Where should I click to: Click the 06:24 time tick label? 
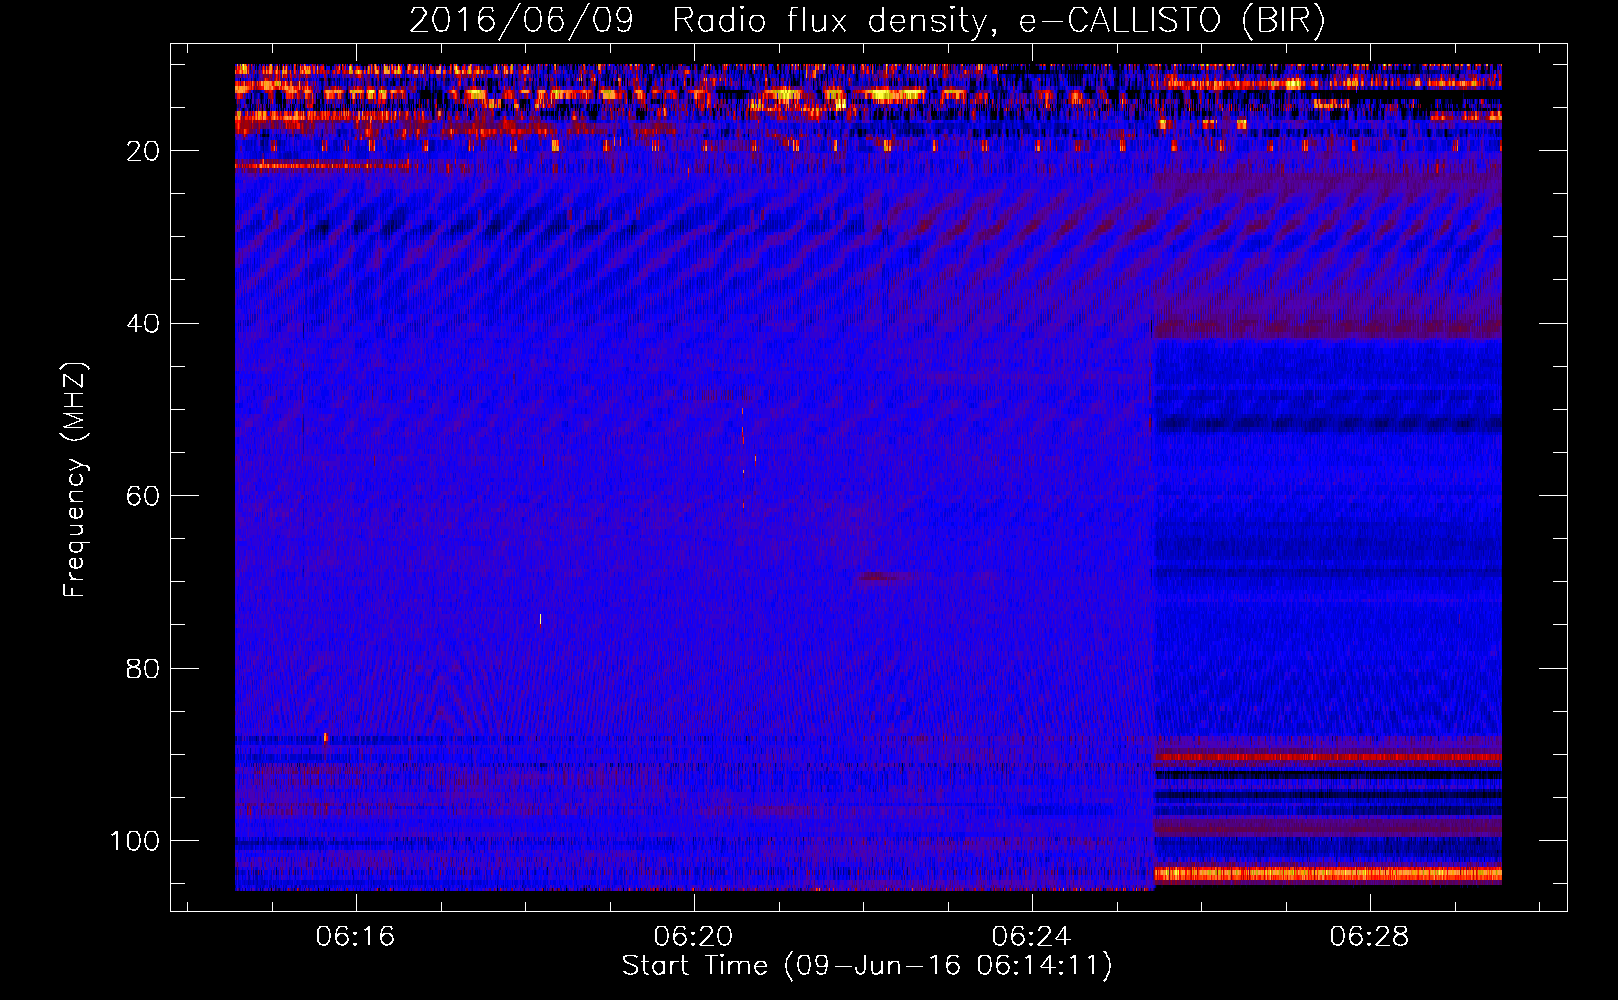(1031, 937)
